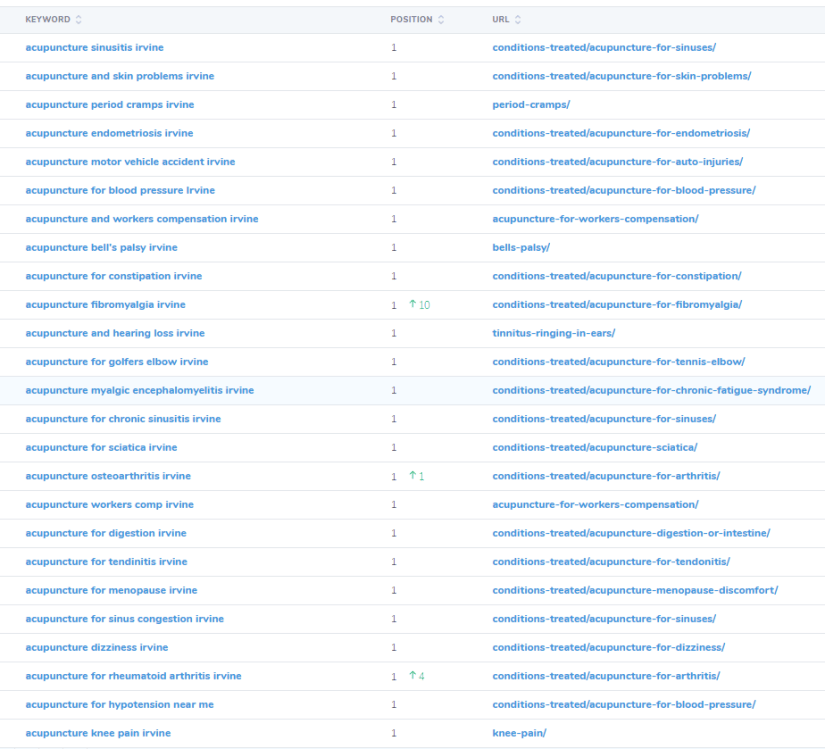Viewport: 825px width, 749px height.
Task: Sort by the Keyword column arrows
Action: pos(78,19)
